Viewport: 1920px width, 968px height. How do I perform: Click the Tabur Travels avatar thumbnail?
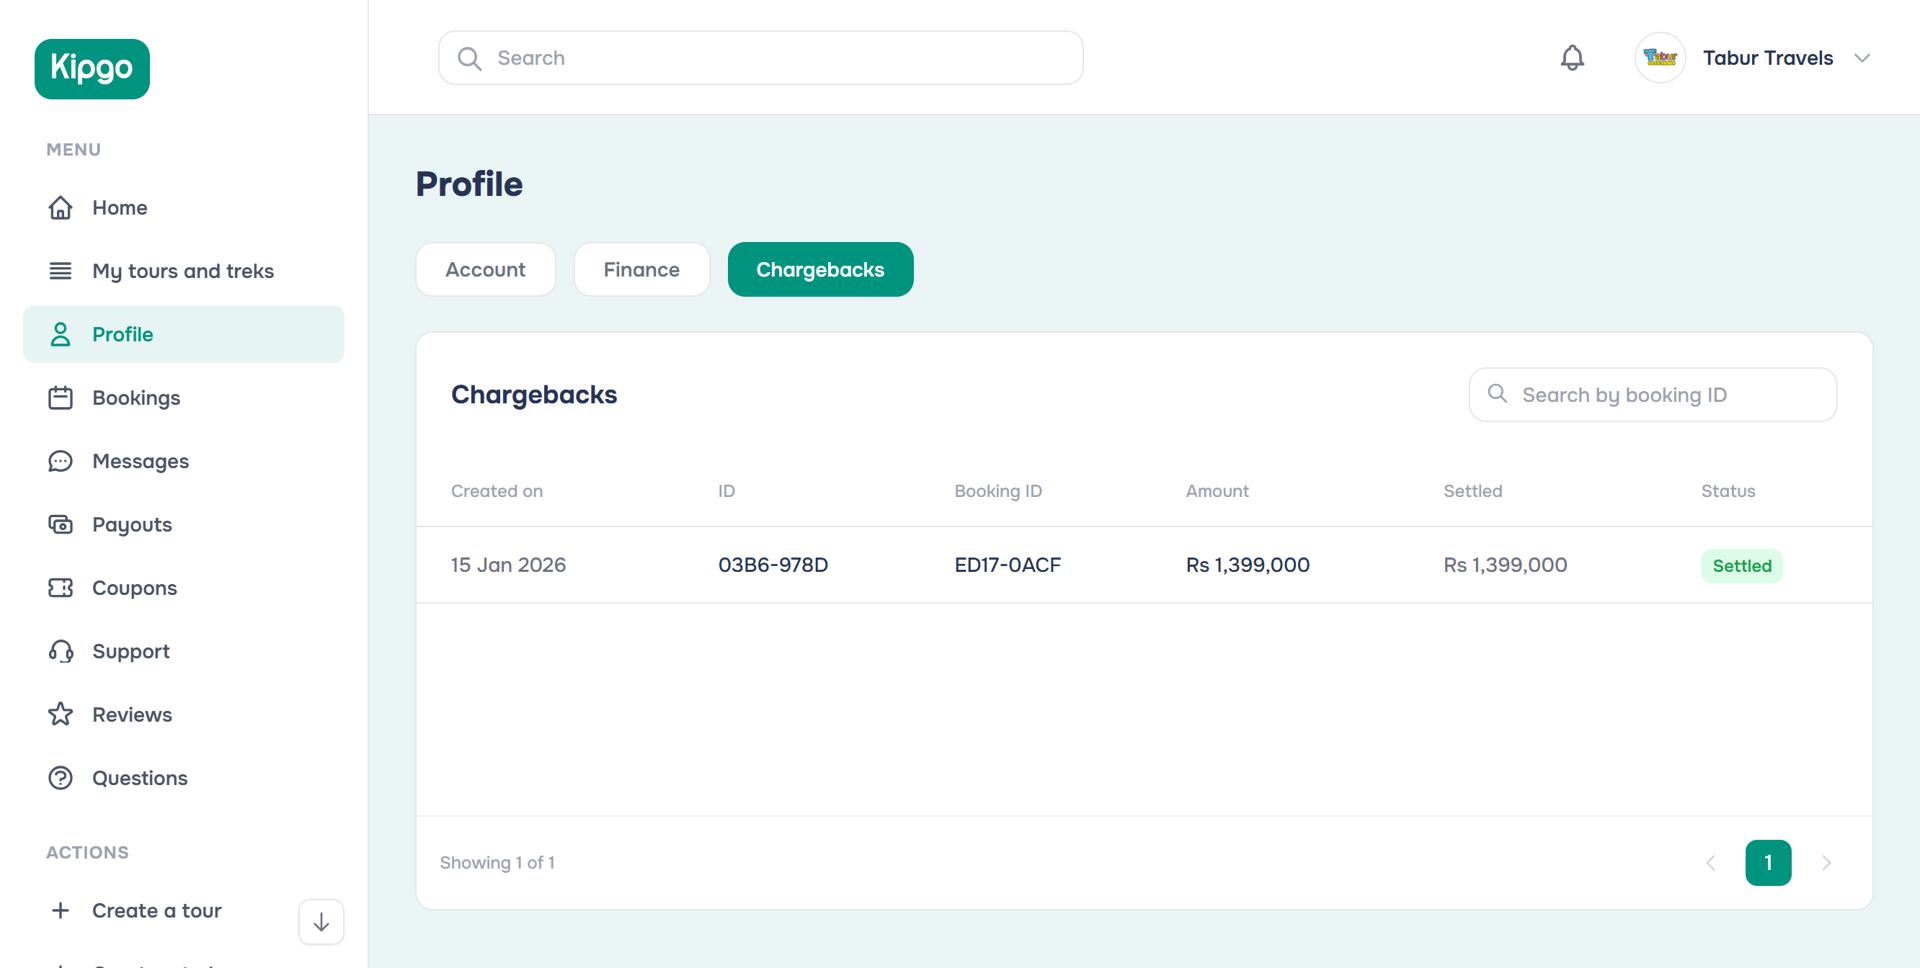click(1659, 57)
